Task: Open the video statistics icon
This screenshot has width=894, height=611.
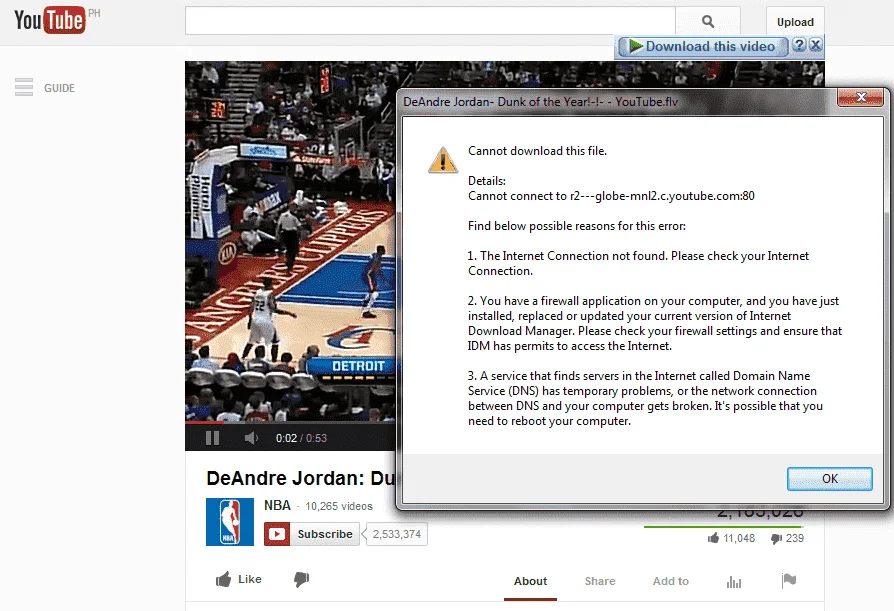Action: (734, 581)
